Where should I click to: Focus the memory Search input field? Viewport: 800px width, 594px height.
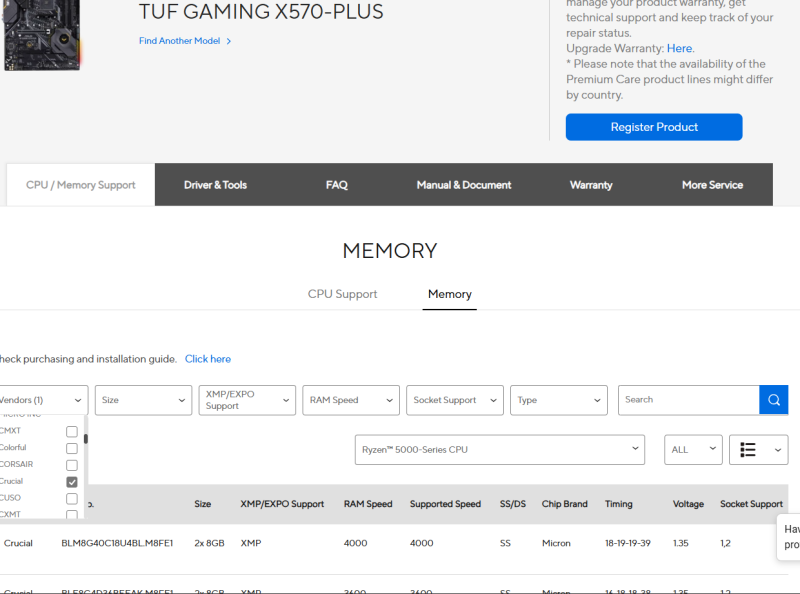coord(689,400)
